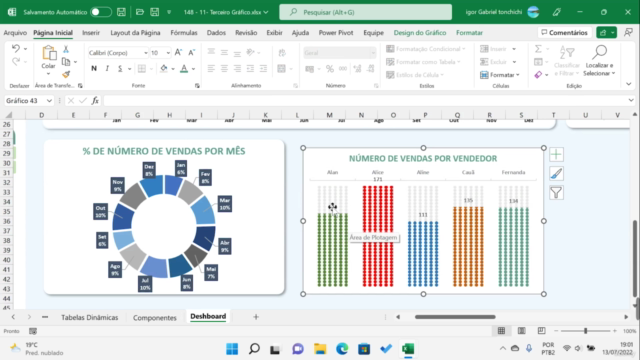Click the Normal view icon in status bar

(x=501, y=331)
